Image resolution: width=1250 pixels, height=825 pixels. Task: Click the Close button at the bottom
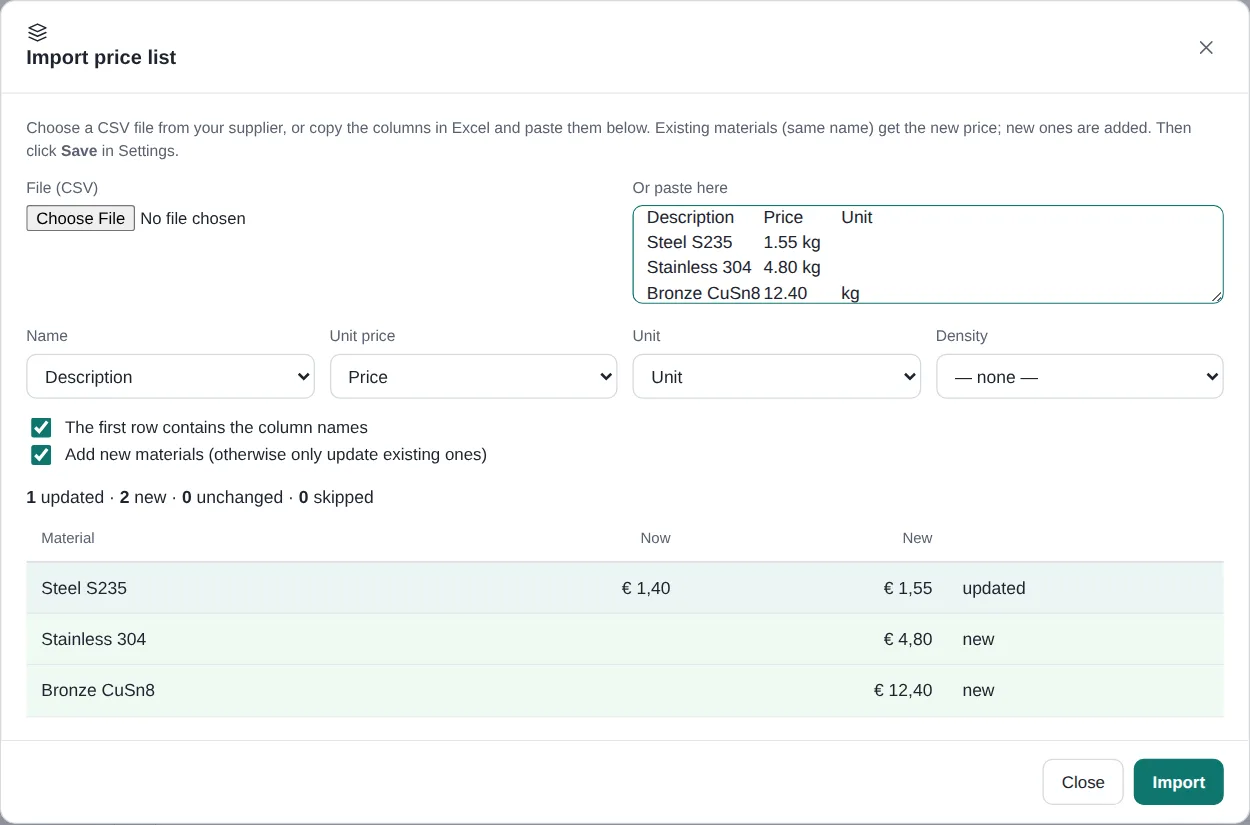1083,782
